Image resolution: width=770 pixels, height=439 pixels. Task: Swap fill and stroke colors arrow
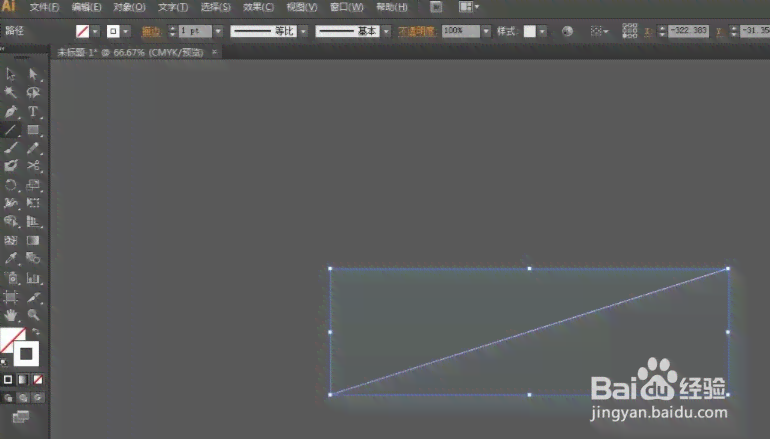36,332
